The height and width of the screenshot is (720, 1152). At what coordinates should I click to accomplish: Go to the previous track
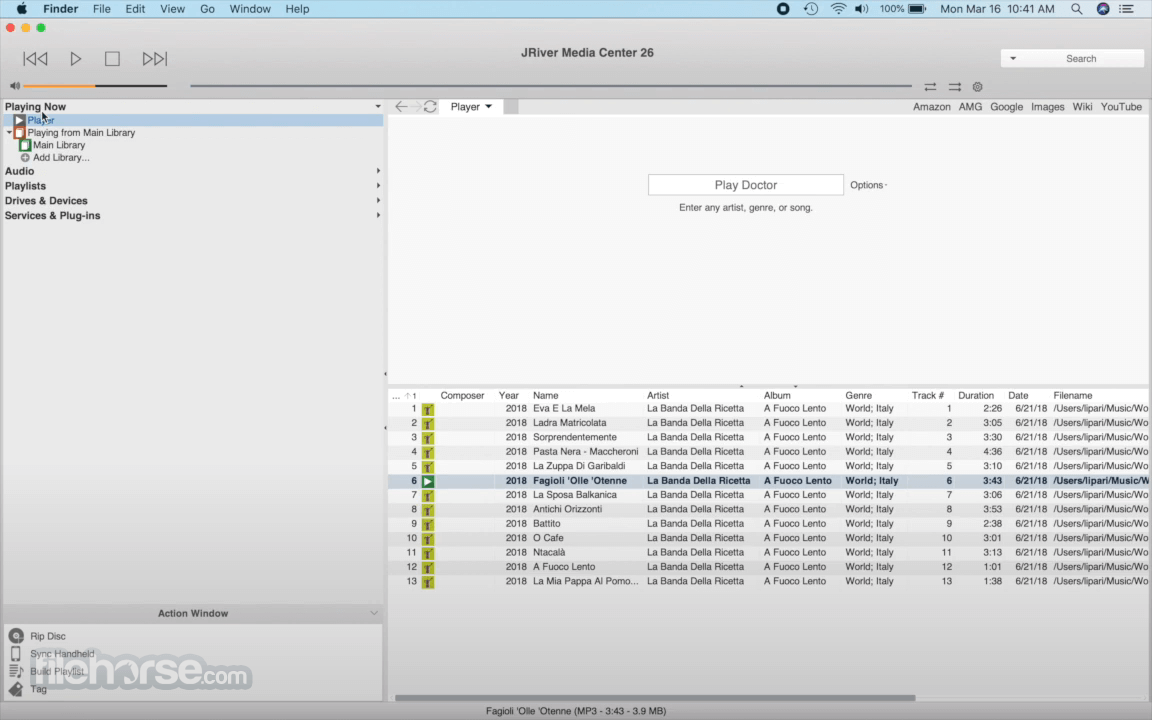35,59
